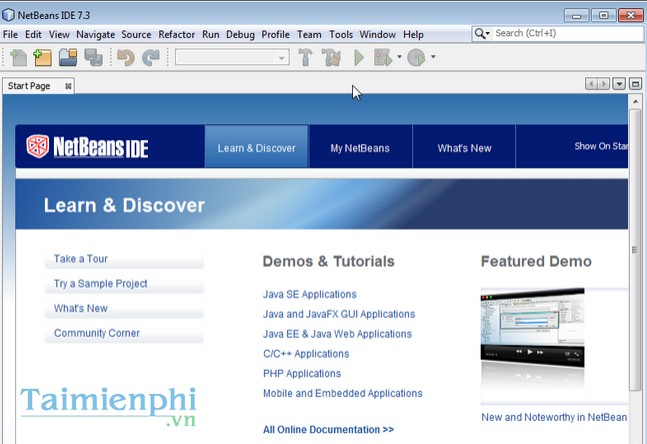
Task: Open the Edit menu
Action: (33, 35)
